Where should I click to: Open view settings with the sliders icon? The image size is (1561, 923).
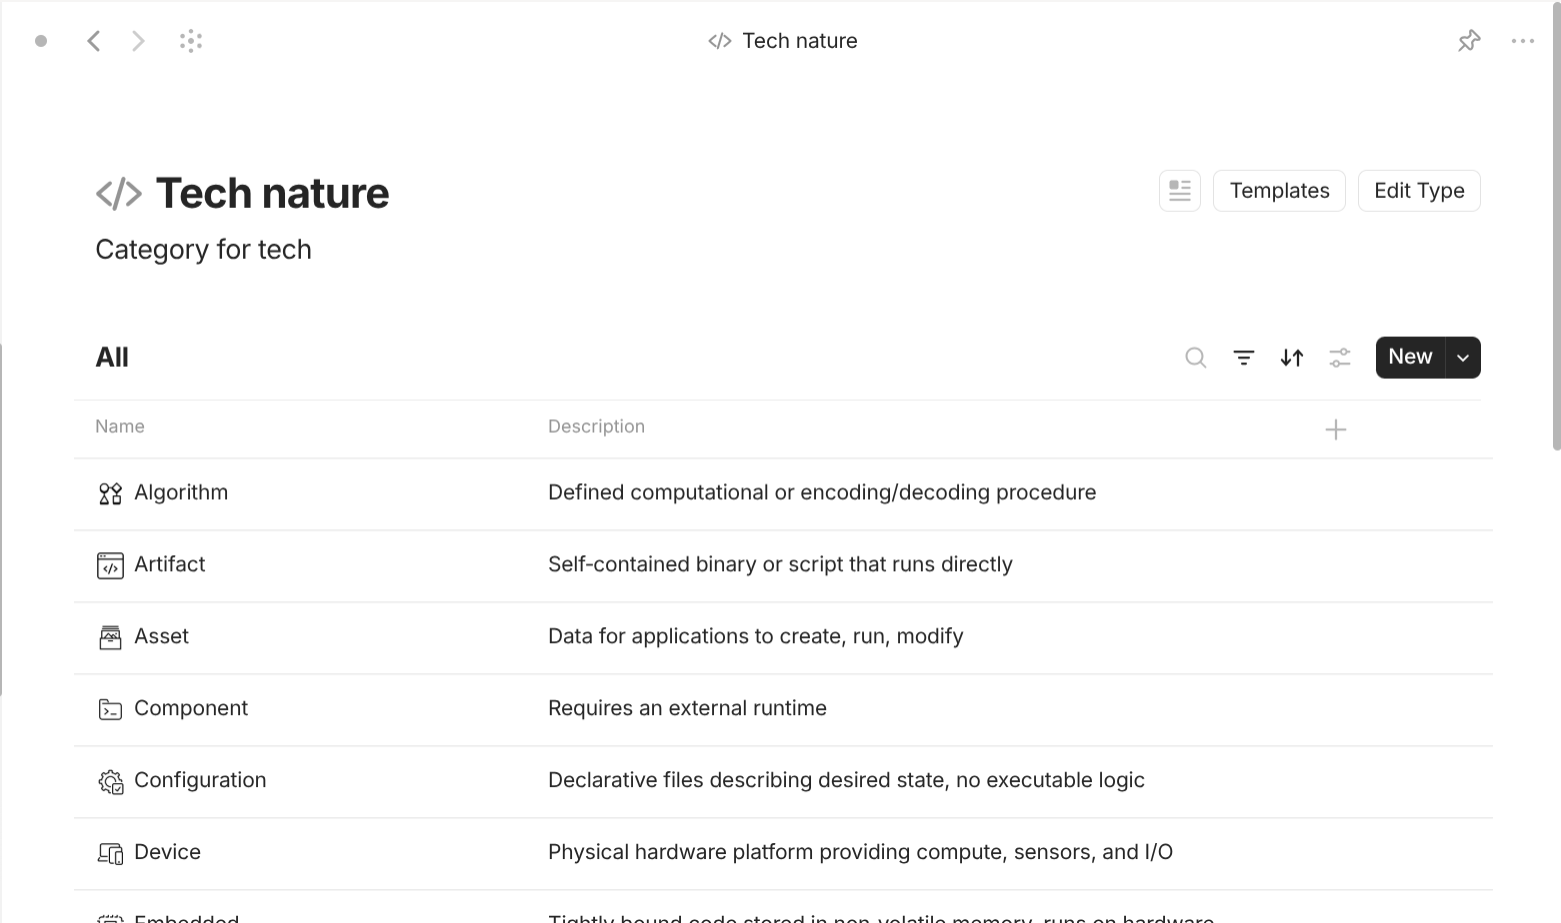pos(1339,357)
